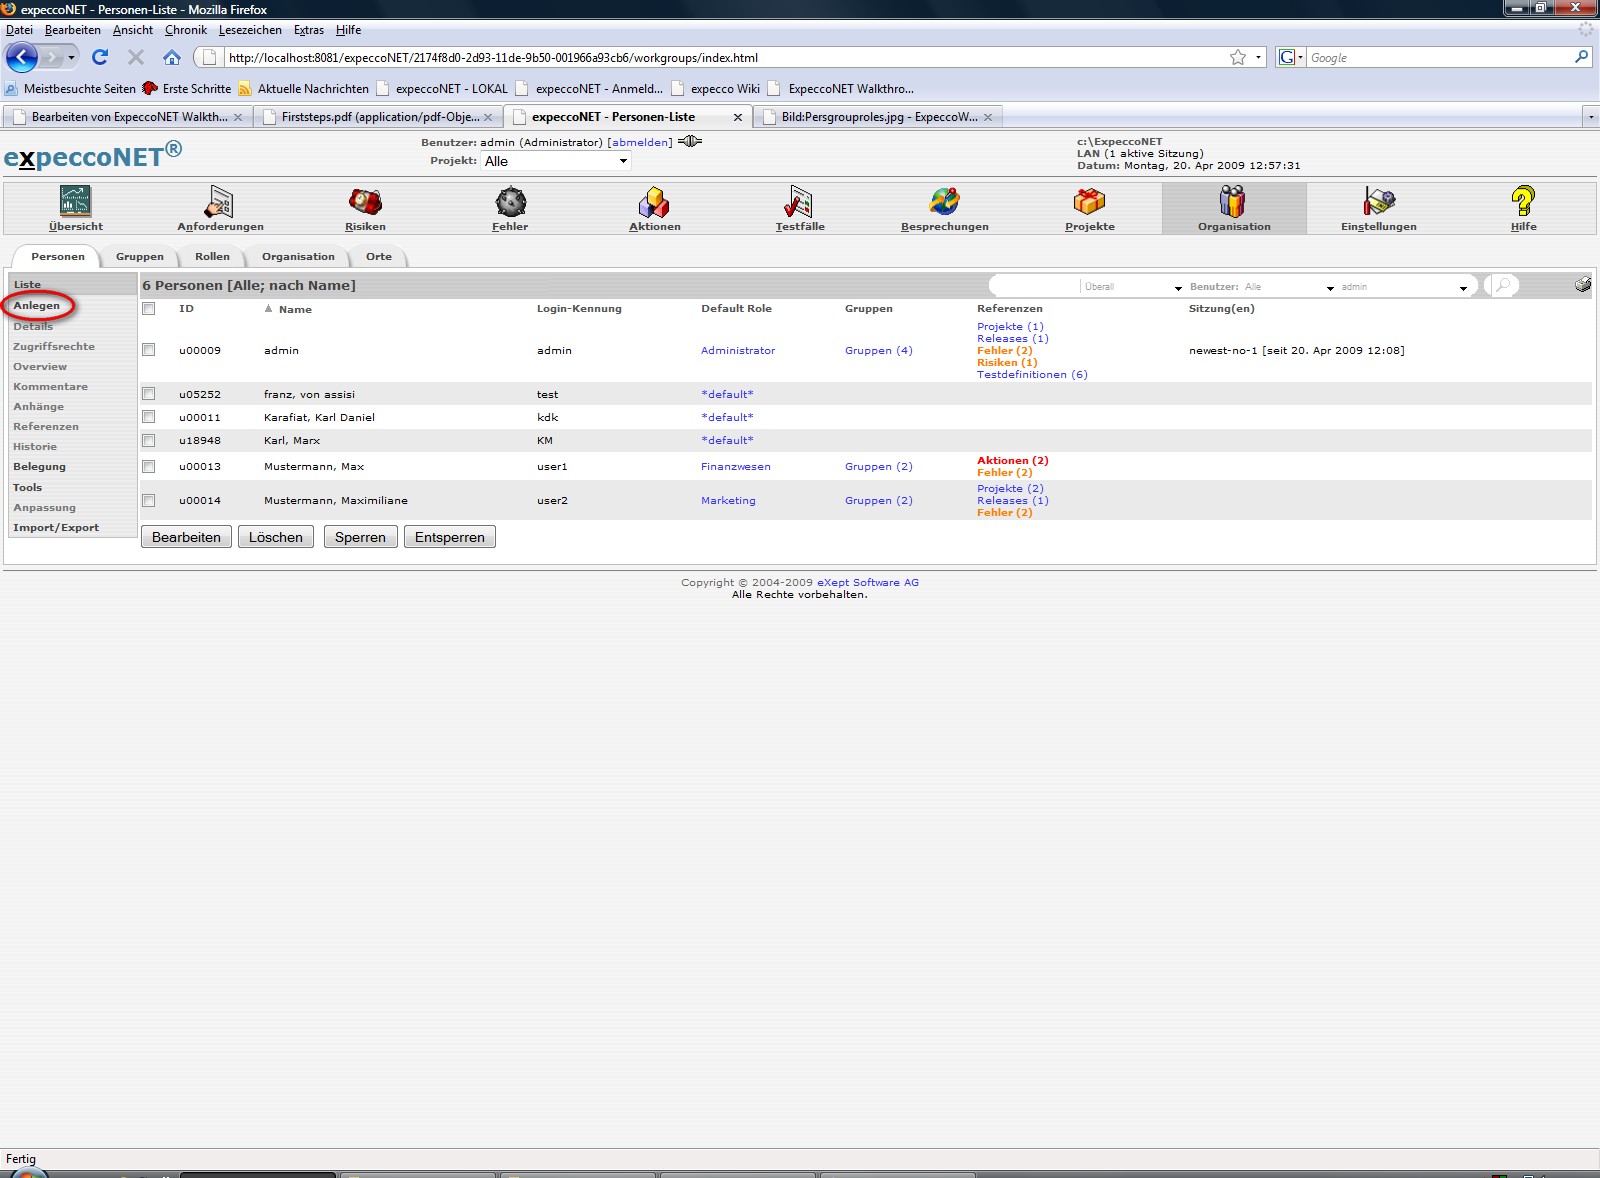Select the checkbox for Mustermann, Max
Image resolution: width=1600 pixels, height=1178 pixels.
(149, 466)
